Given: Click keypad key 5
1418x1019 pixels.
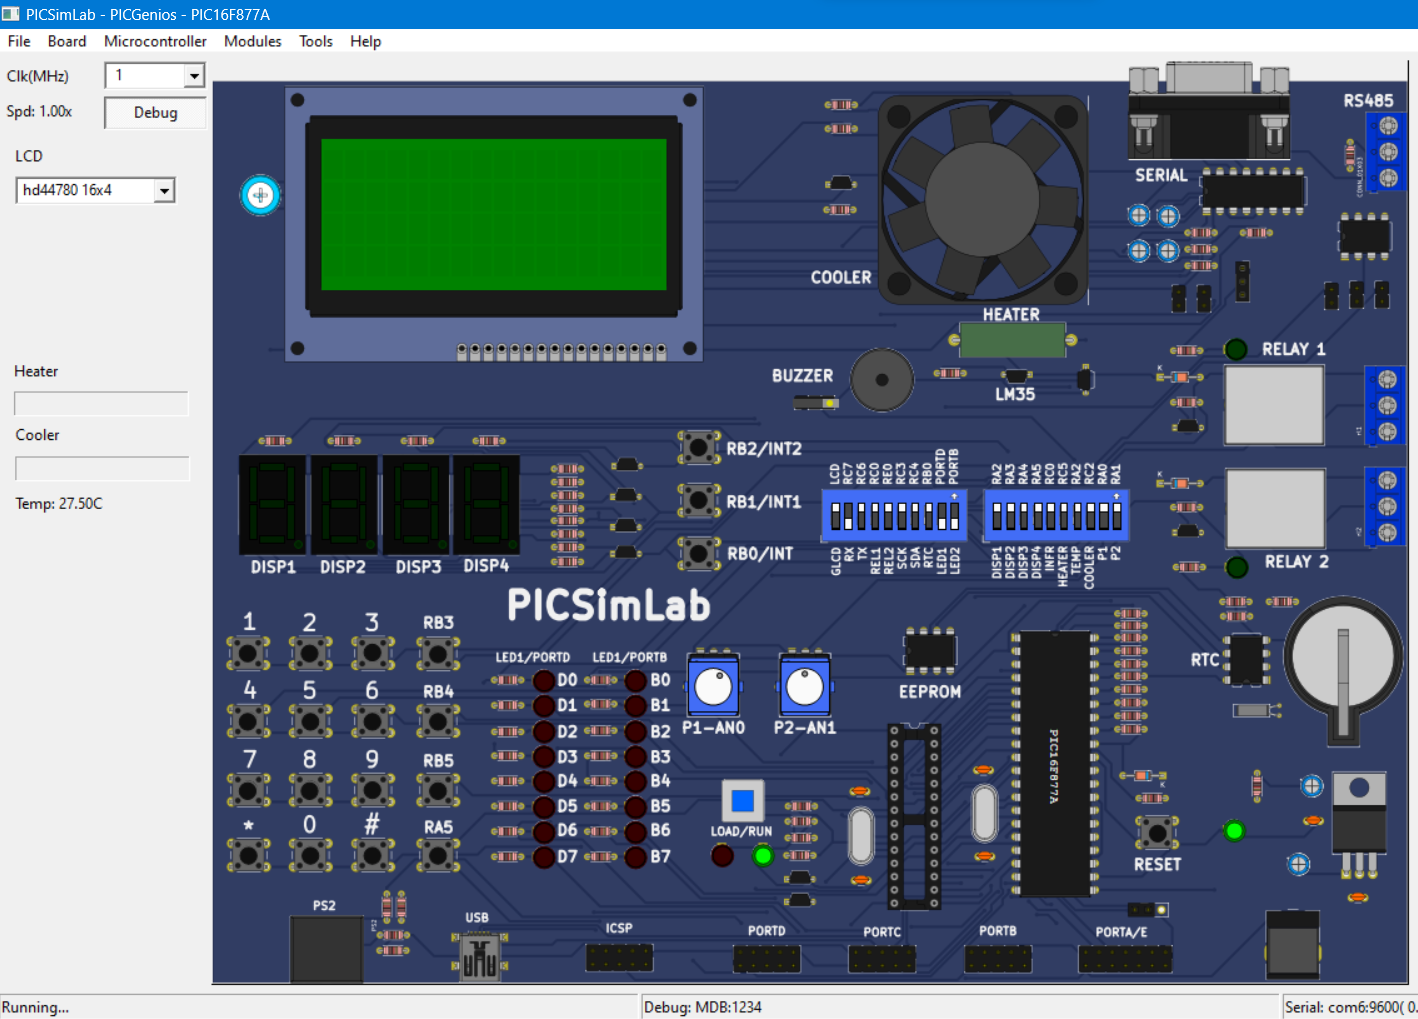Looking at the screenshot, I should [x=310, y=721].
